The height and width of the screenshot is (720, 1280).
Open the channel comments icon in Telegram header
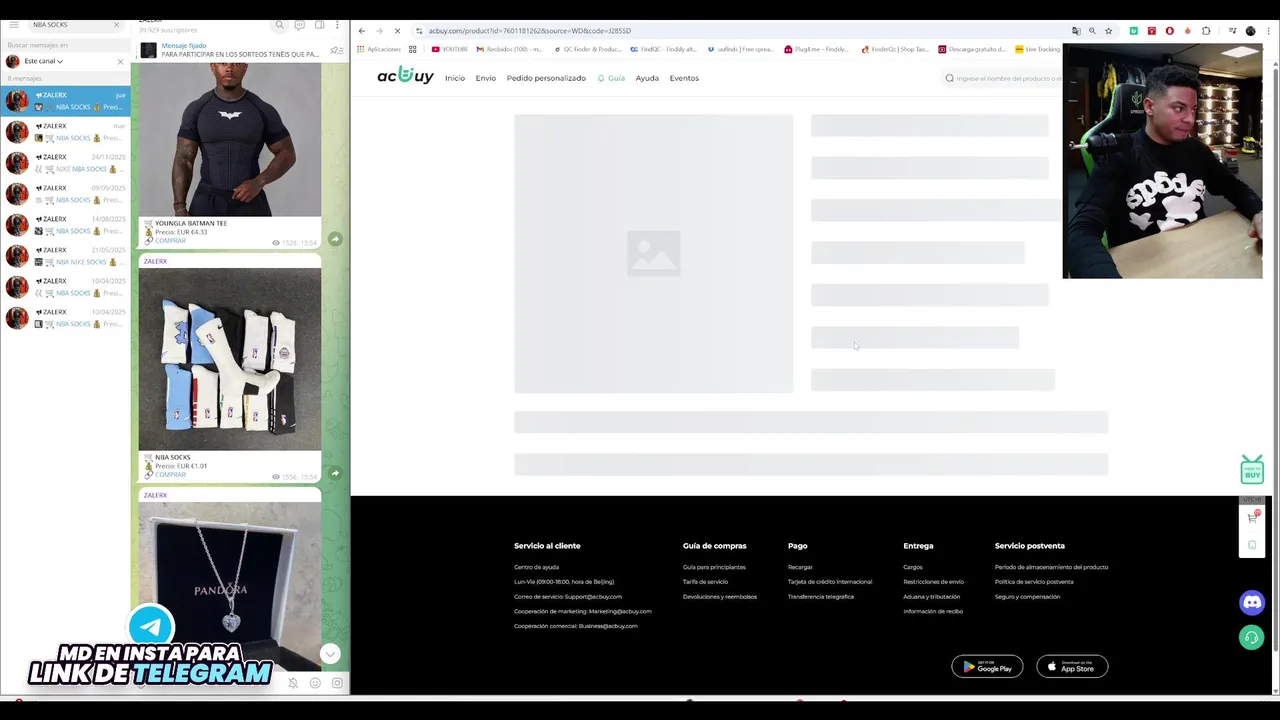coord(299,25)
